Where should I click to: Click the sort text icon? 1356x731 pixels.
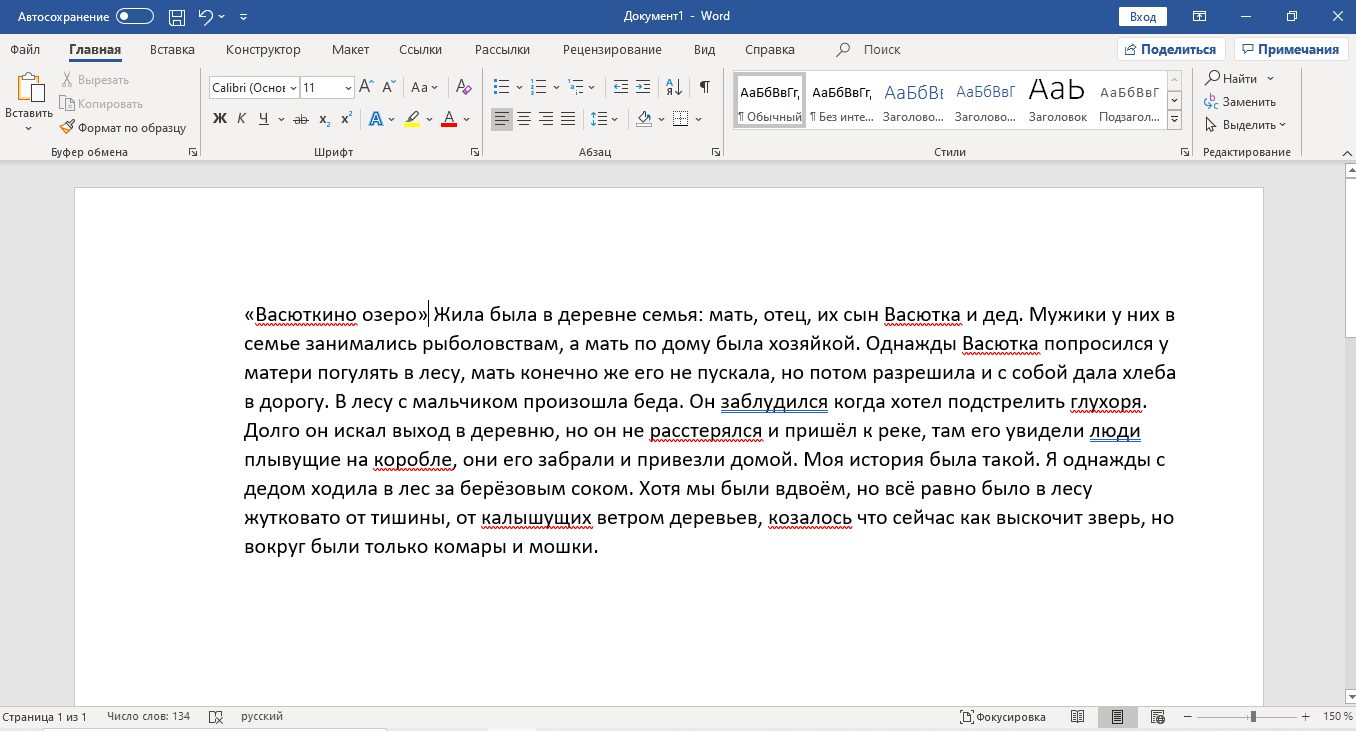(673, 87)
